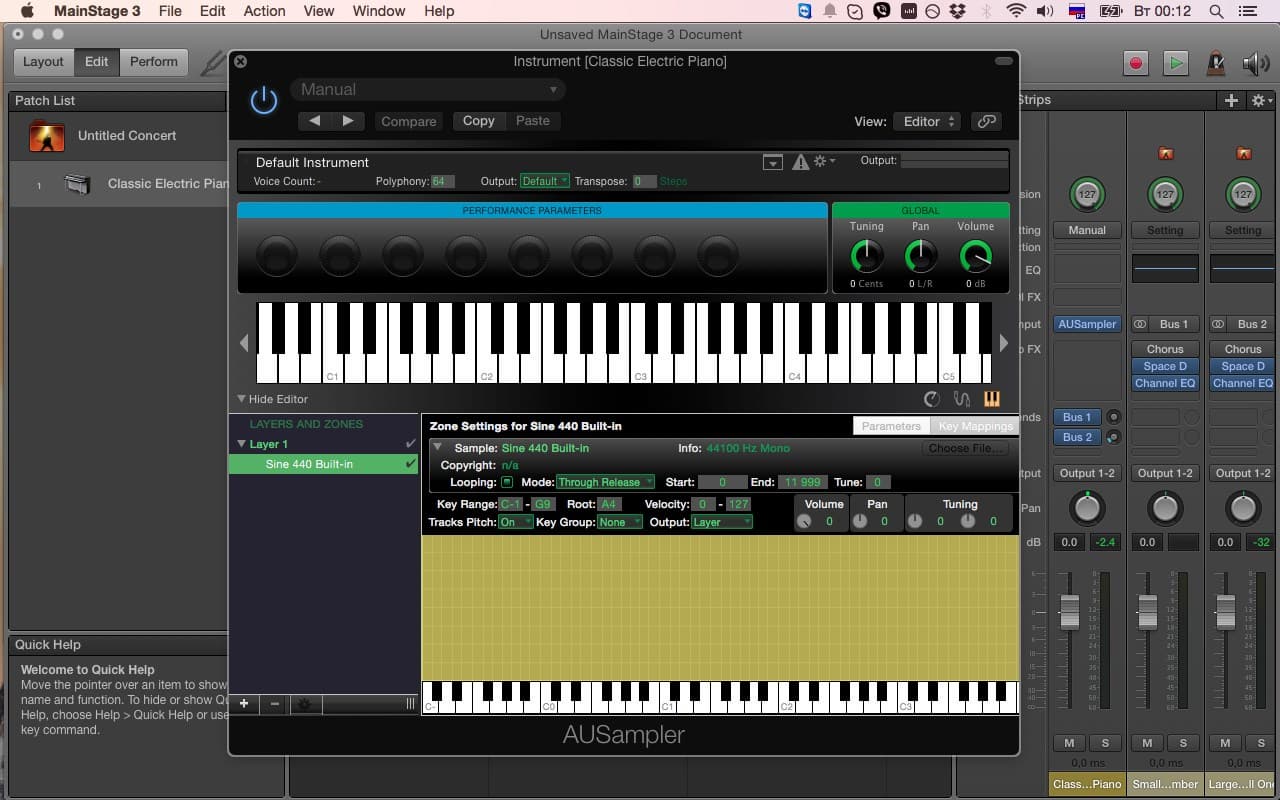1280x800 pixels.
Task: Open the View Editor dropdown
Action: point(926,121)
